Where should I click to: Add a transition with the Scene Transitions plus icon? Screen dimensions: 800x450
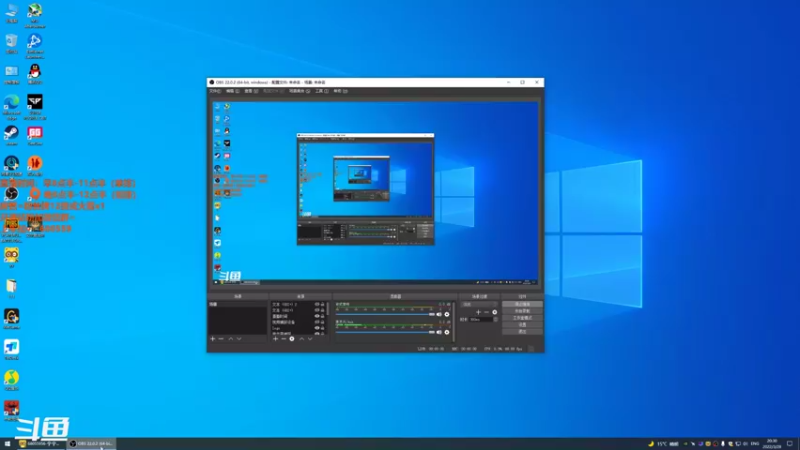(x=478, y=312)
